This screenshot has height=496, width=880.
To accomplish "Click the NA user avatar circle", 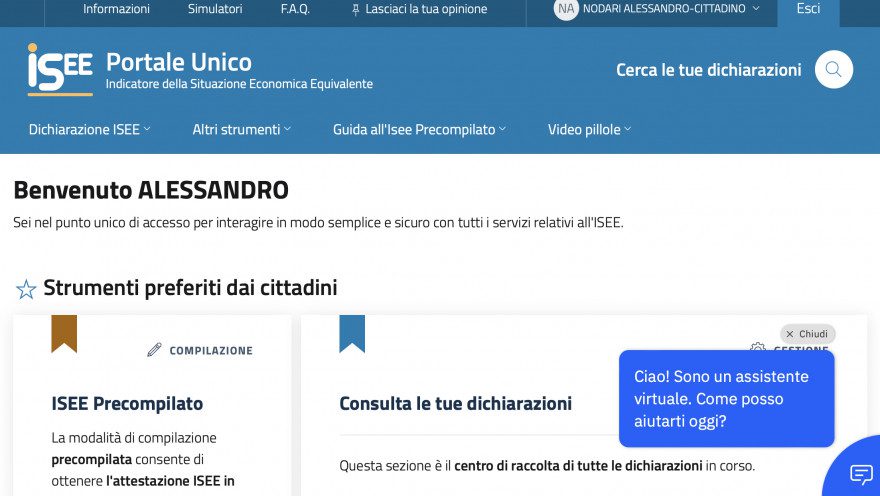I will point(566,9).
